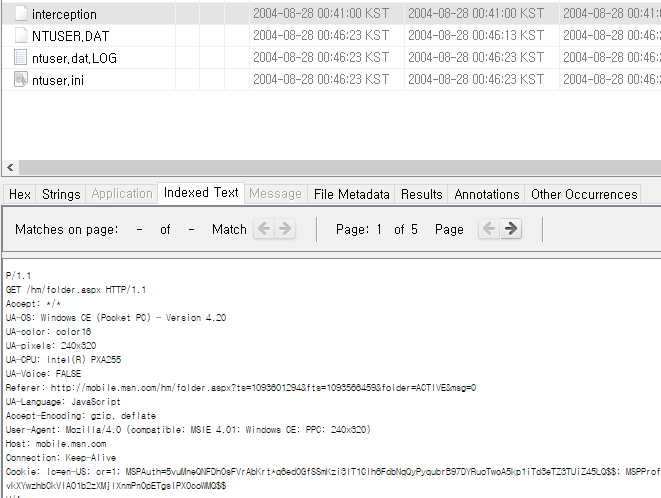Click ntuser.ini's second 00:46:23 timestamp

[x=476, y=79]
